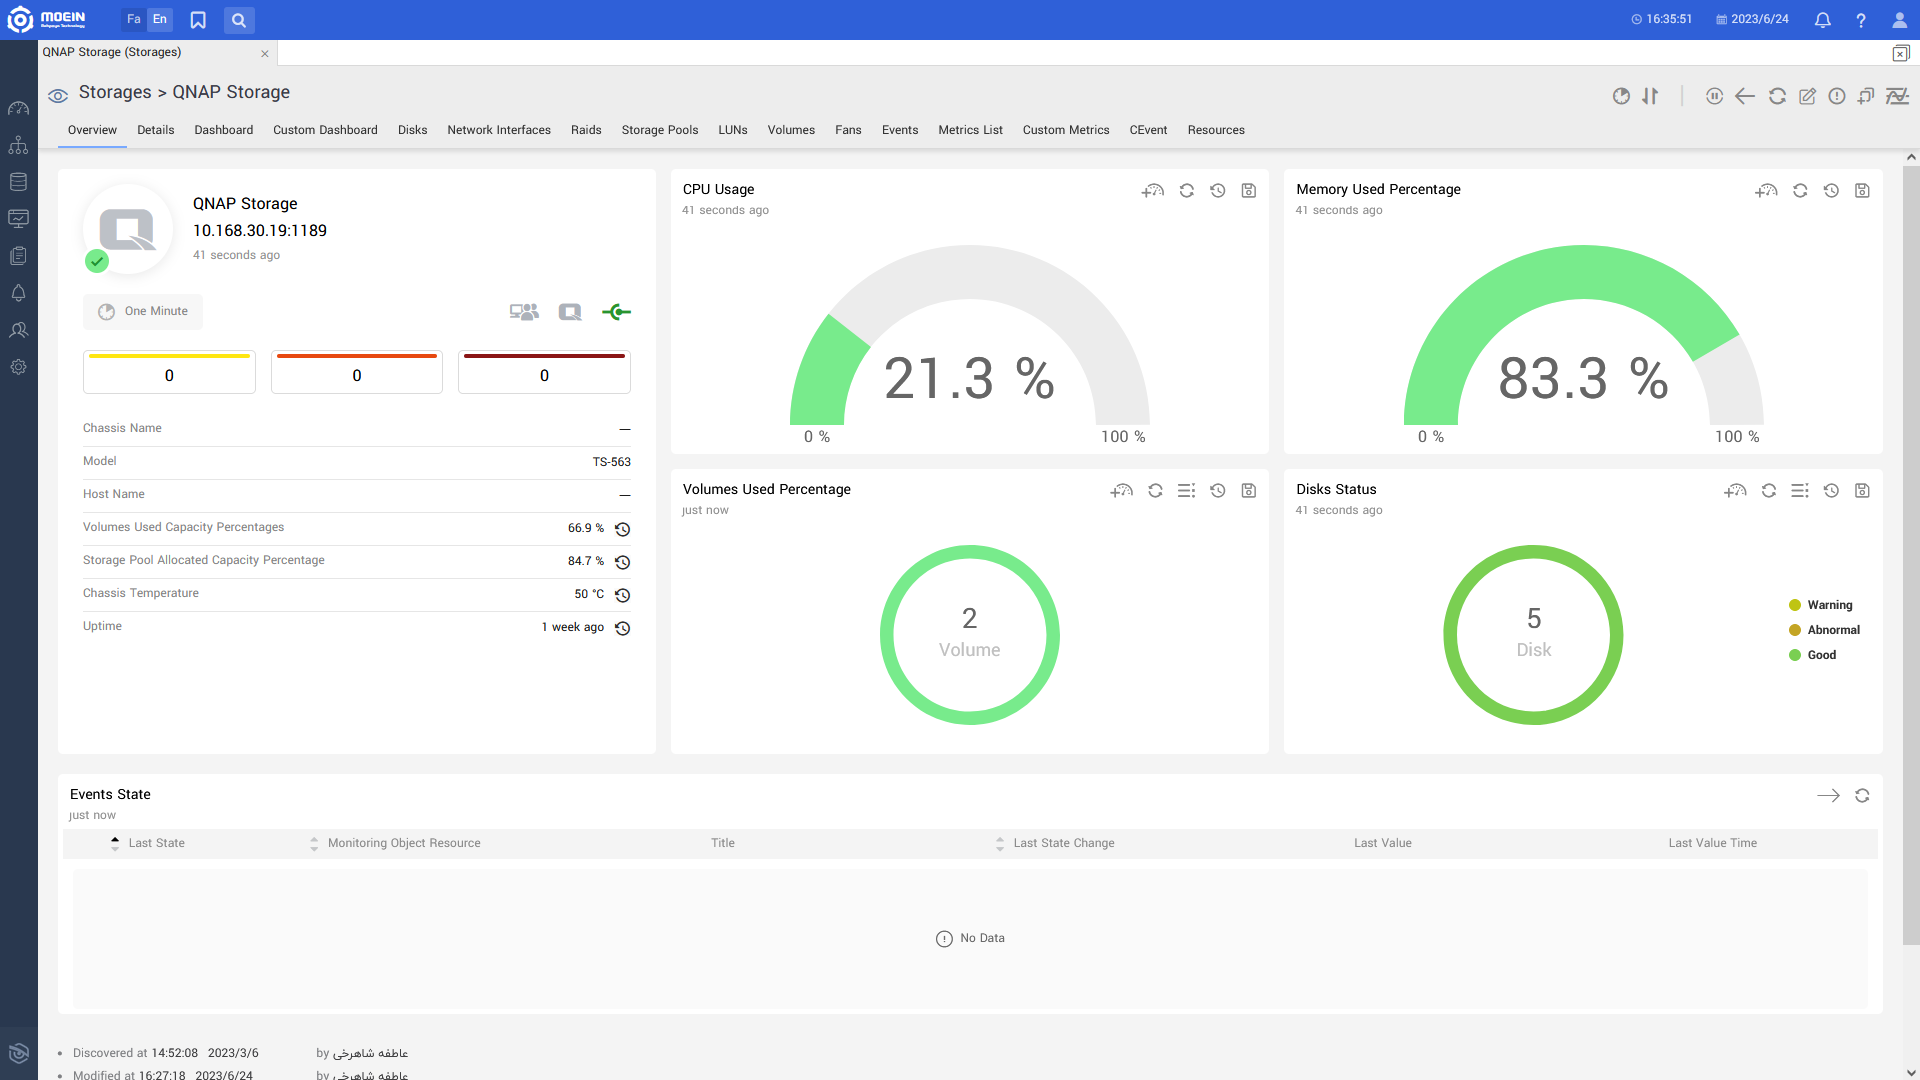This screenshot has height=1080, width=1920.
Task: Click the vertical scrollbar thumb
Action: [x=1911, y=555]
